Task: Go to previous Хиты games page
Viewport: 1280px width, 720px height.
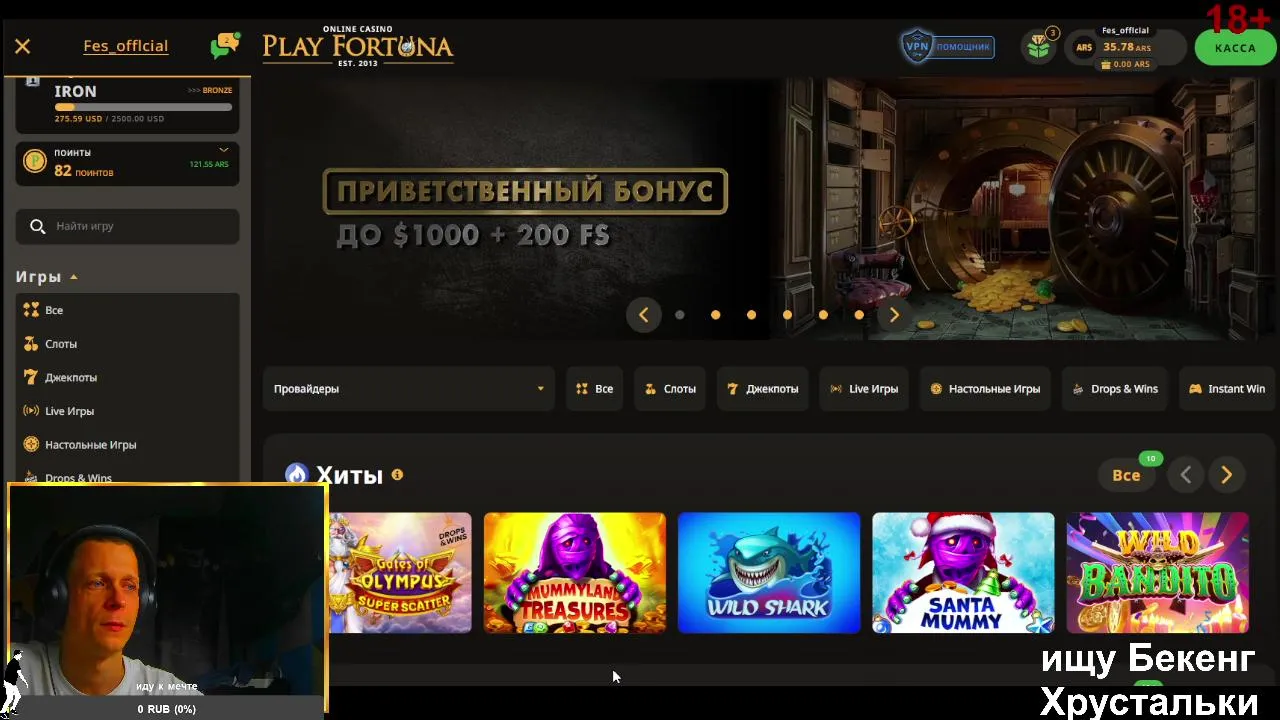Action: point(1186,475)
